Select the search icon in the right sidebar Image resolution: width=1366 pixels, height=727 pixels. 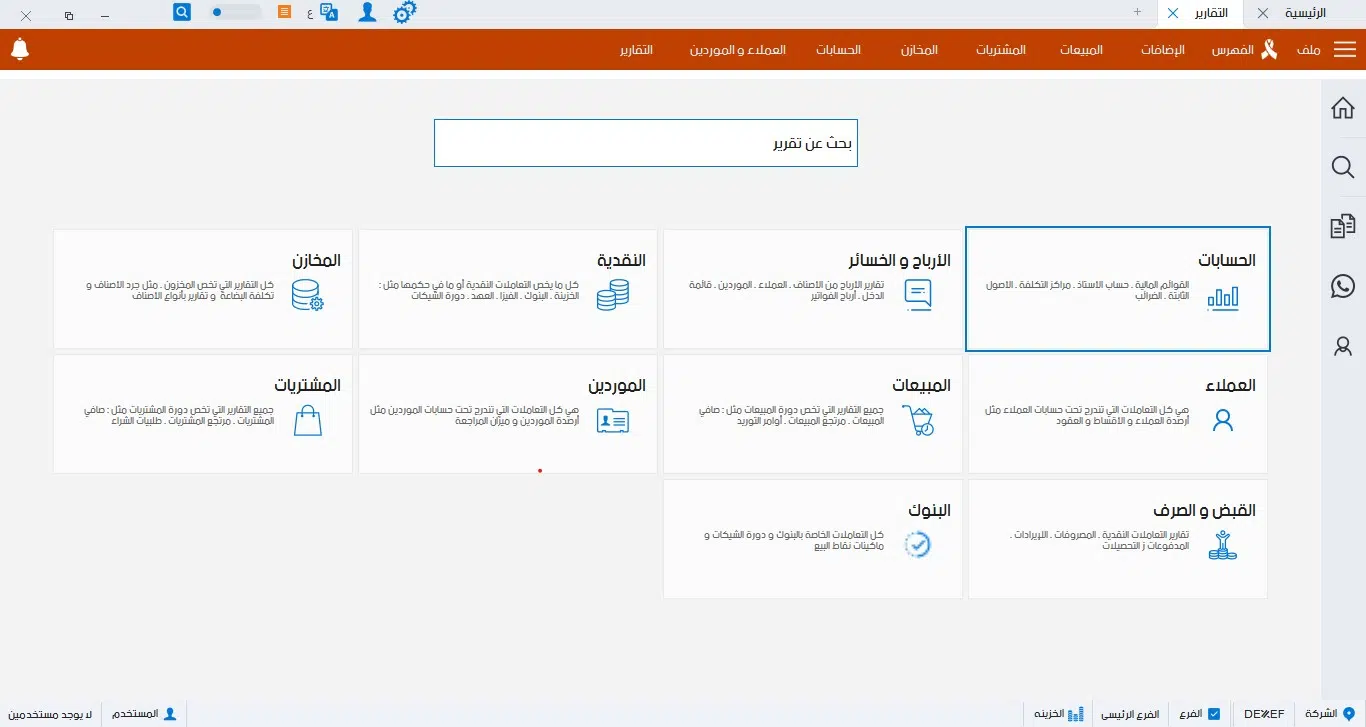(x=1342, y=167)
